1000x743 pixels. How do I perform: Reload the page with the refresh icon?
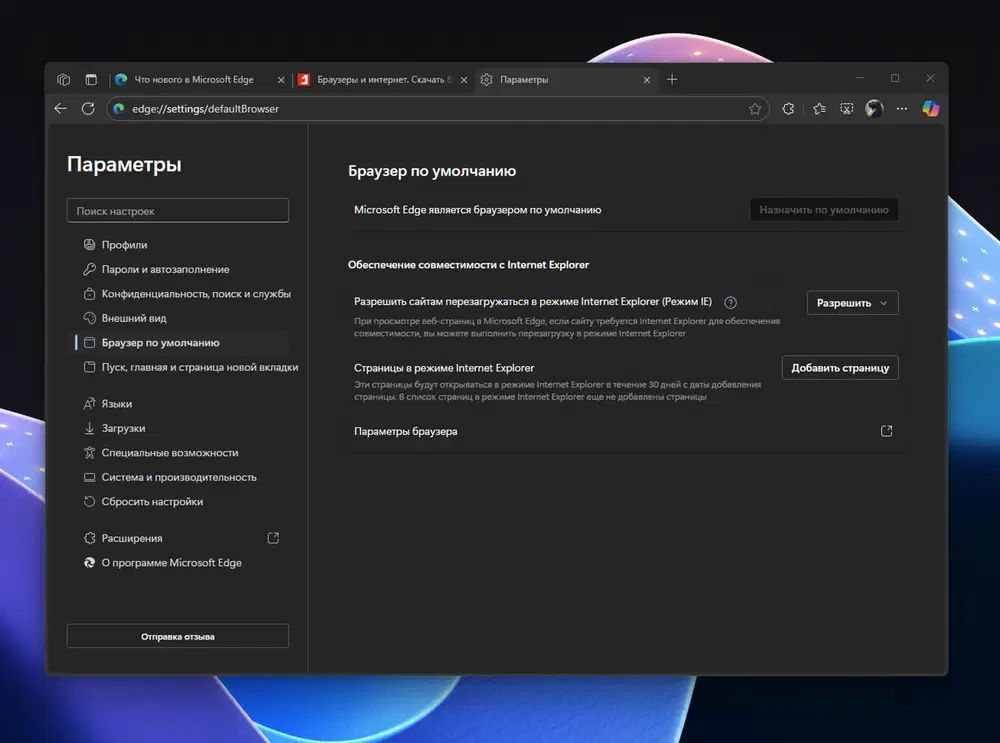tap(88, 109)
